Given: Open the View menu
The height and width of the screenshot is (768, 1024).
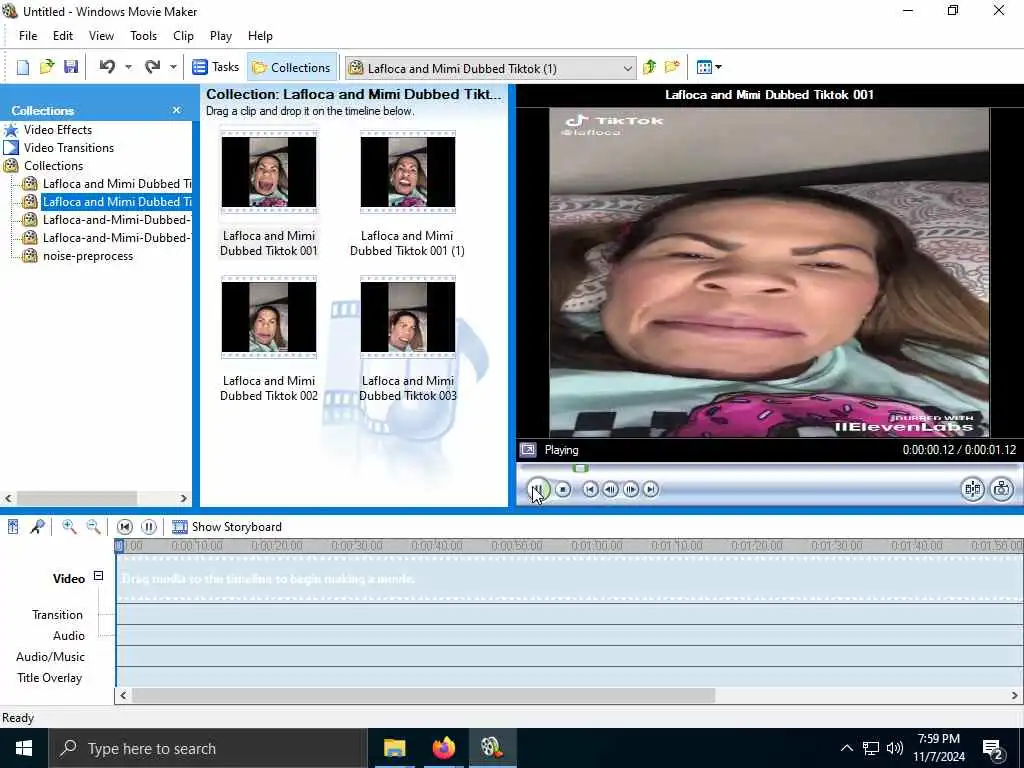Looking at the screenshot, I should [101, 36].
